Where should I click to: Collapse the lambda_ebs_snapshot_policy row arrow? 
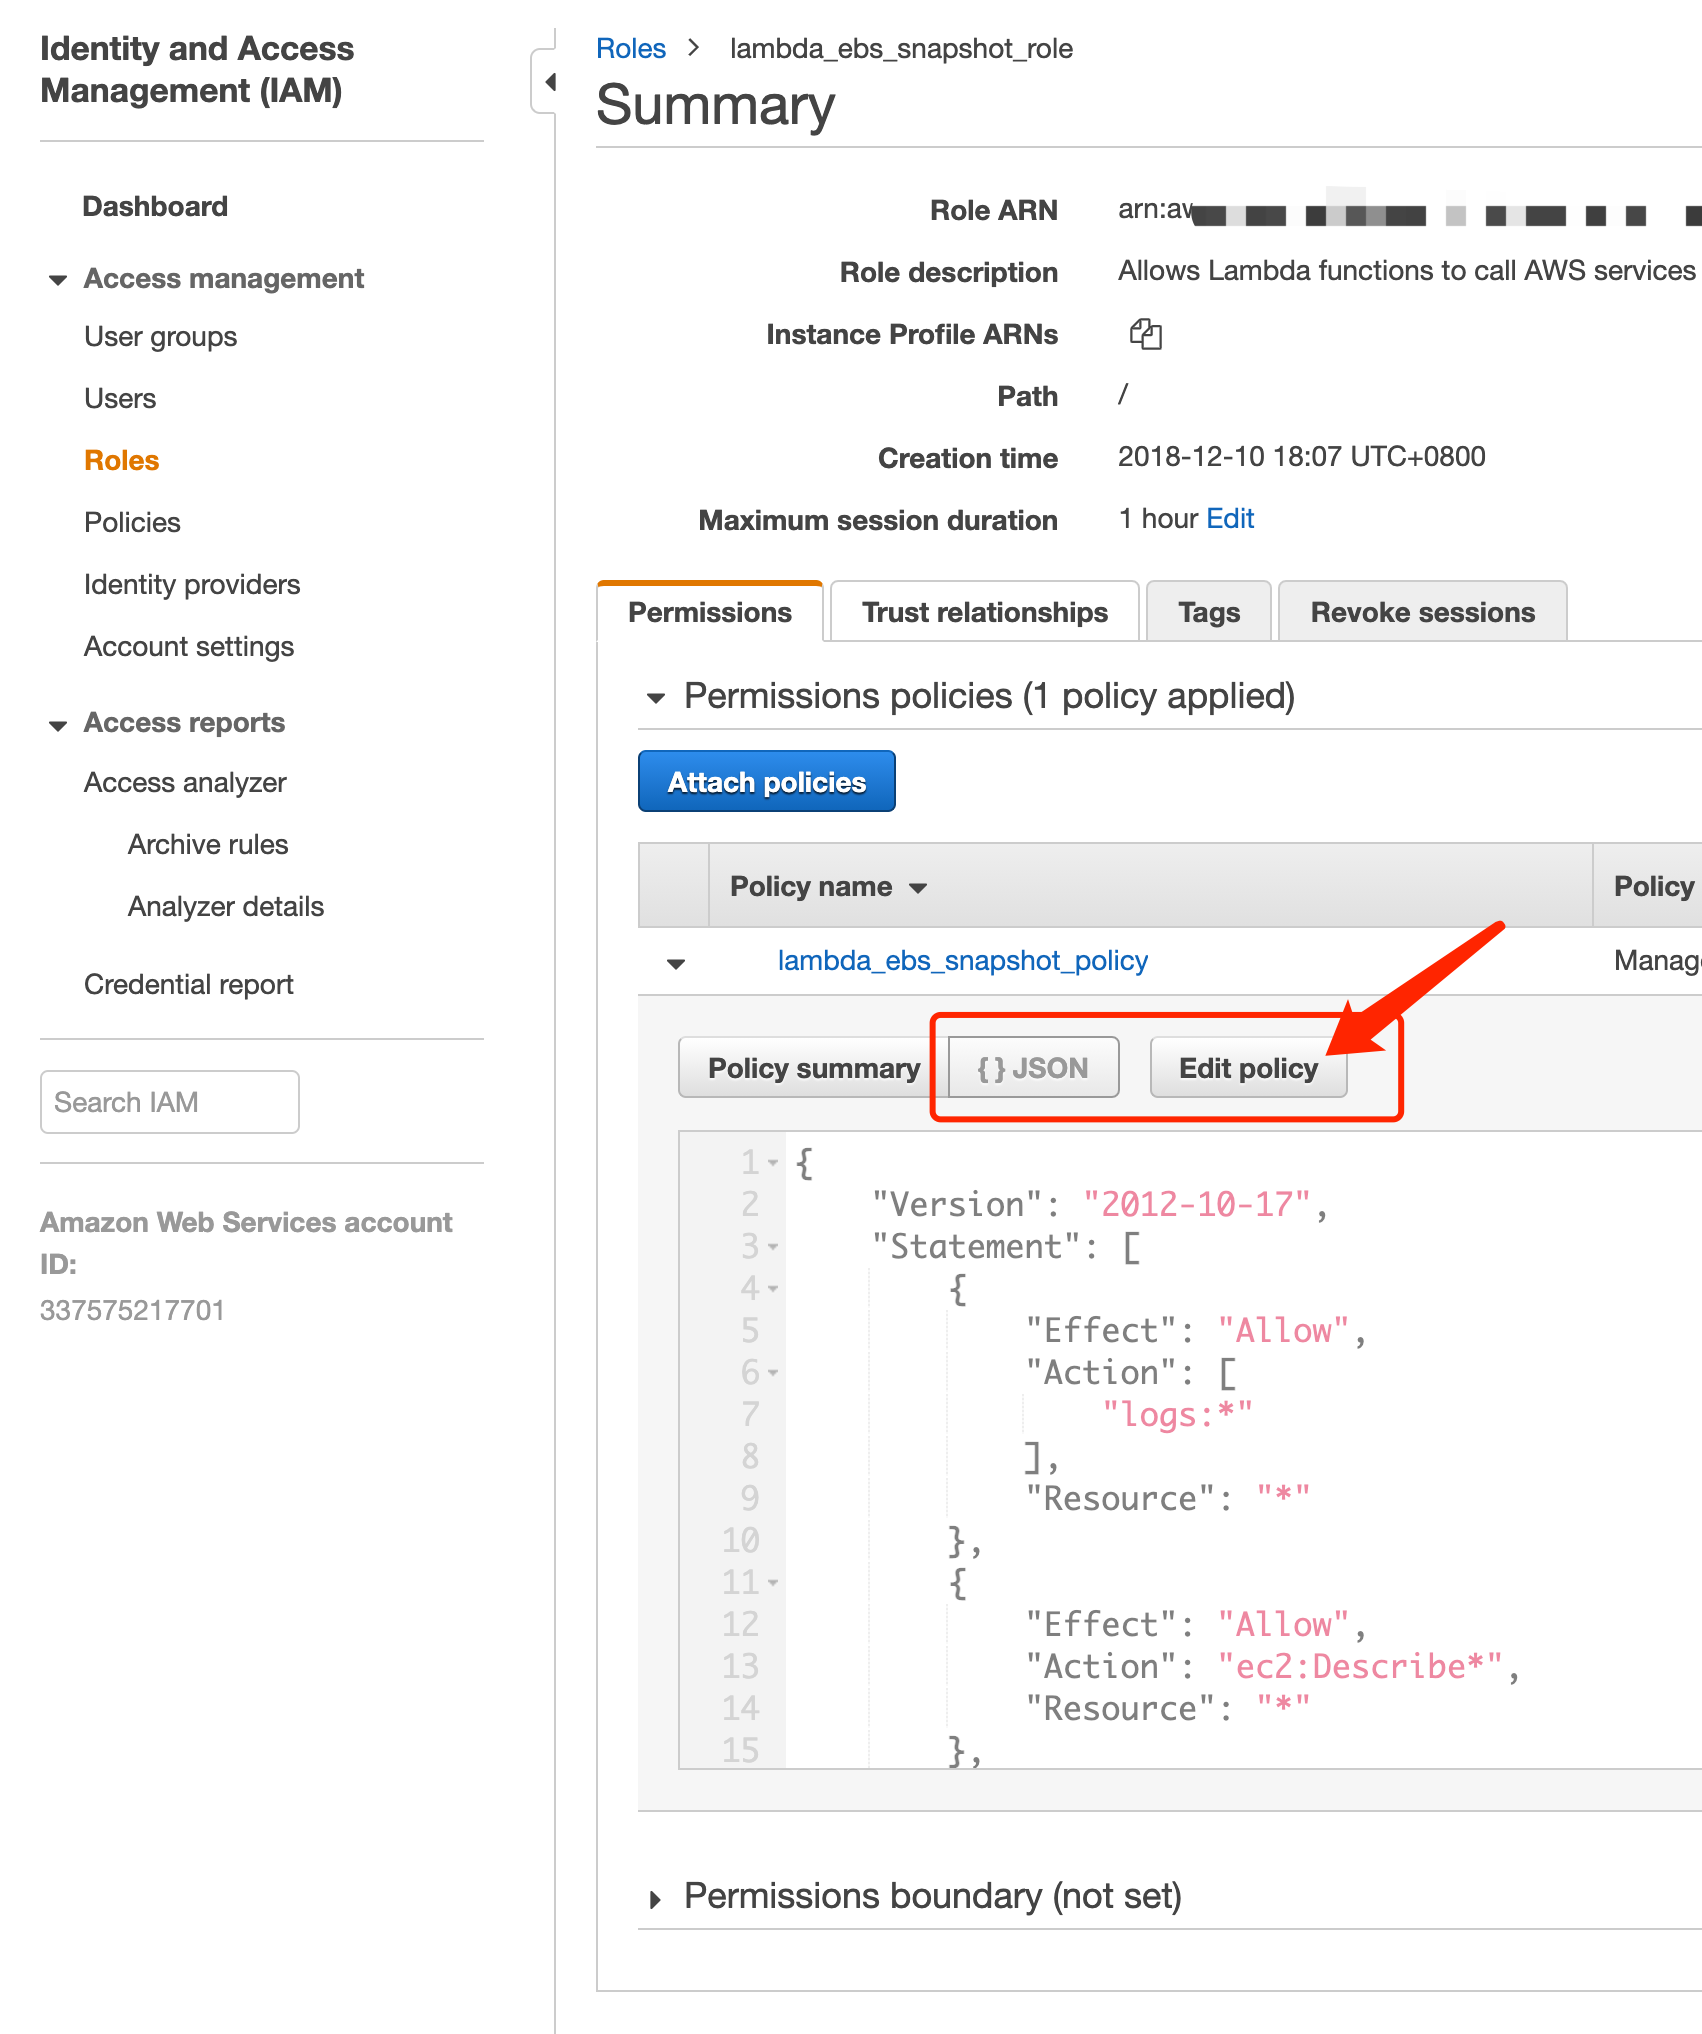click(x=676, y=963)
